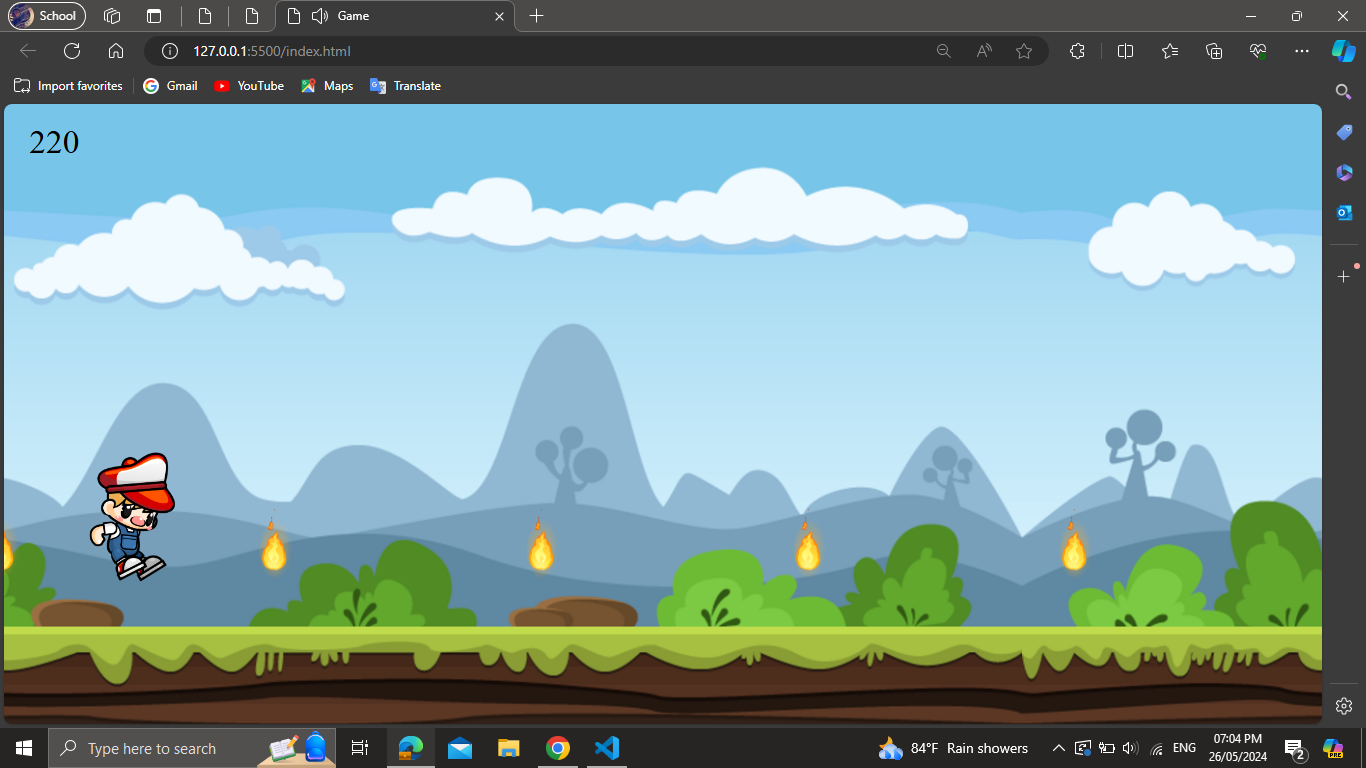Close the Game tab

click(x=500, y=16)
